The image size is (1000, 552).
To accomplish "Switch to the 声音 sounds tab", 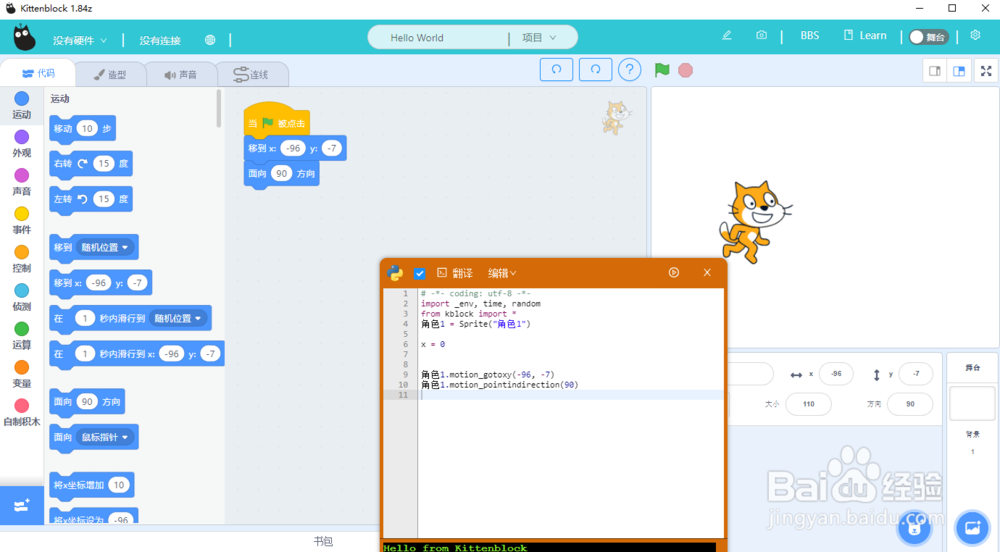I will 181,75.
